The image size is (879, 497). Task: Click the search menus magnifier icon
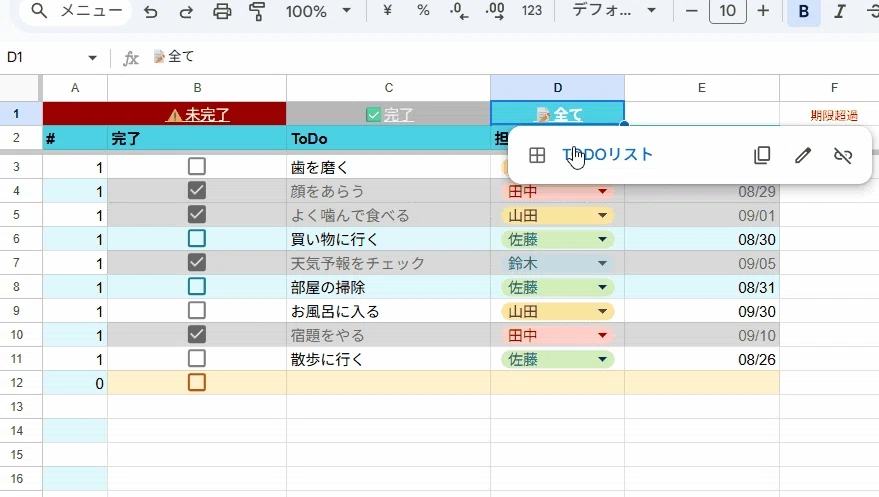39,11
